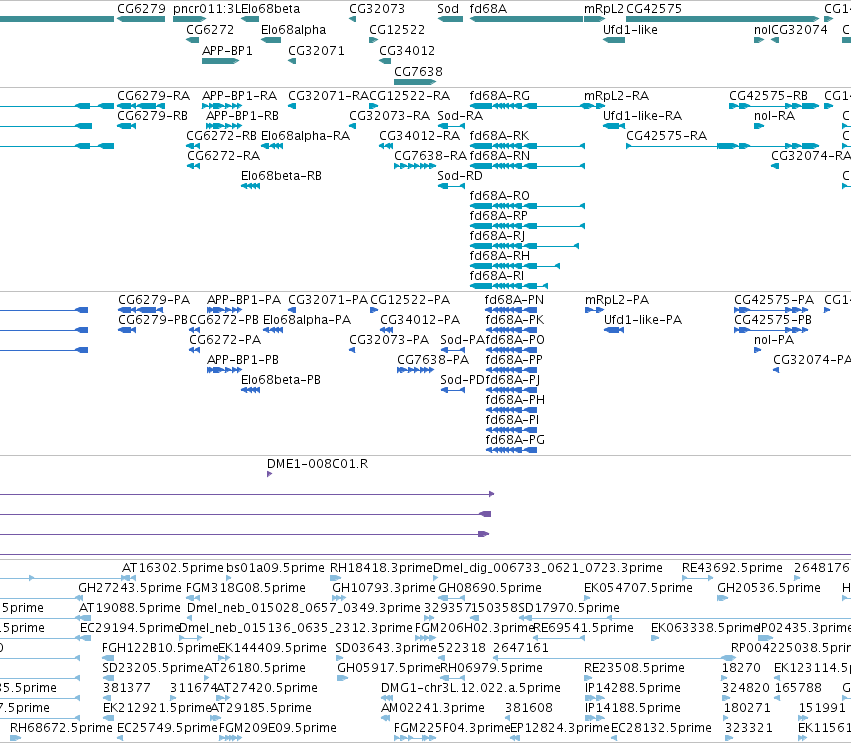Click the fd68A-PN protein label

(515, 300)
